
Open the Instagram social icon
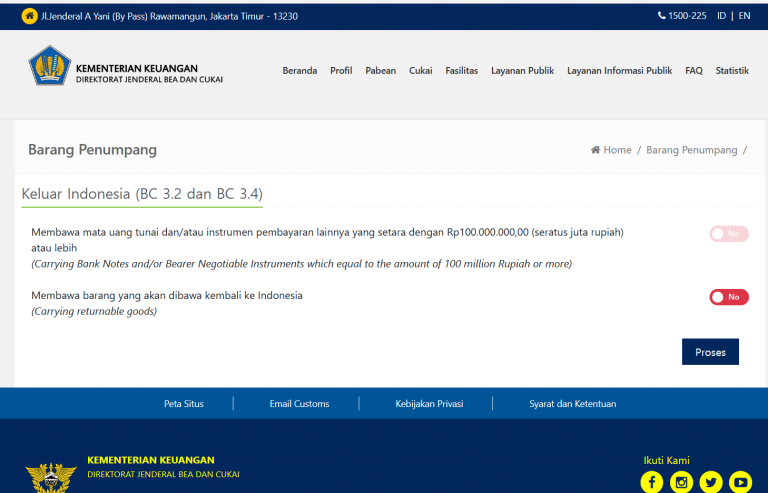tap(681, 482)
